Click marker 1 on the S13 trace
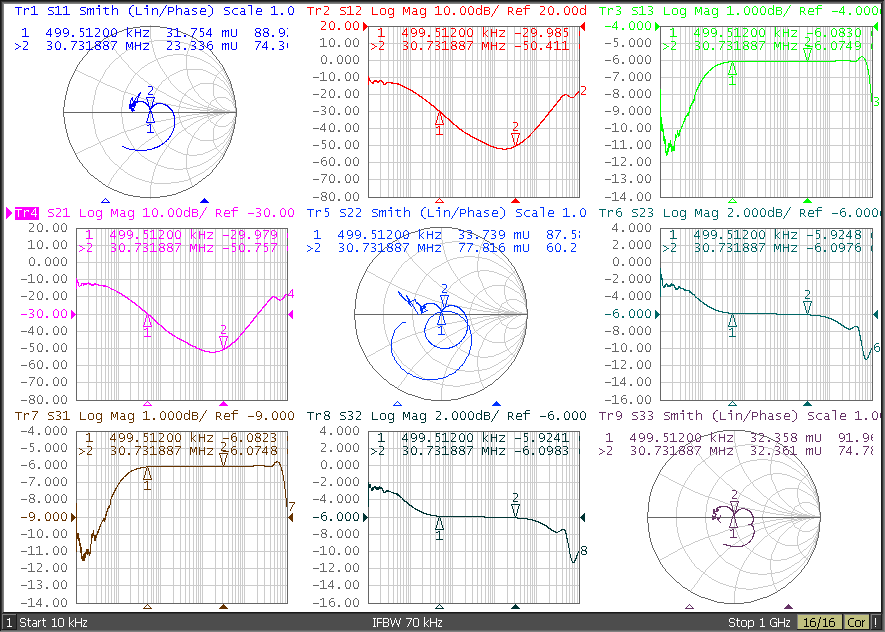This screenshot has height=632, width=885. [732, 71]
